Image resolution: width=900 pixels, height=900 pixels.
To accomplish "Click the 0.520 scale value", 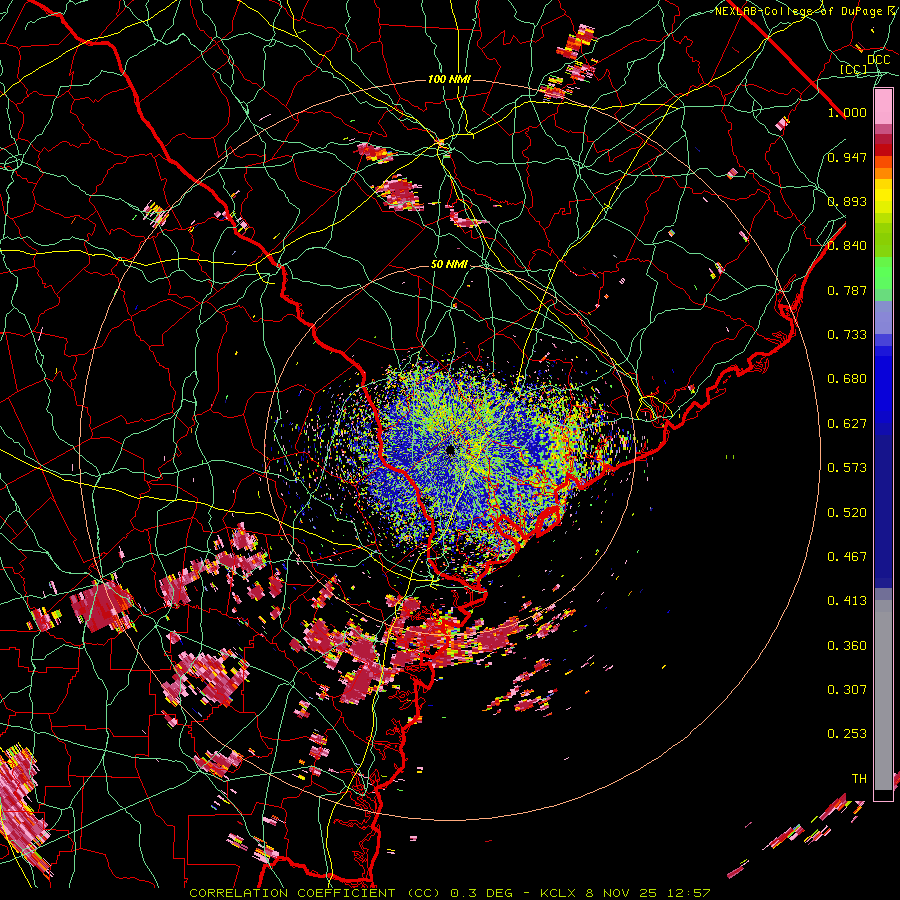I will coord(847,513).
